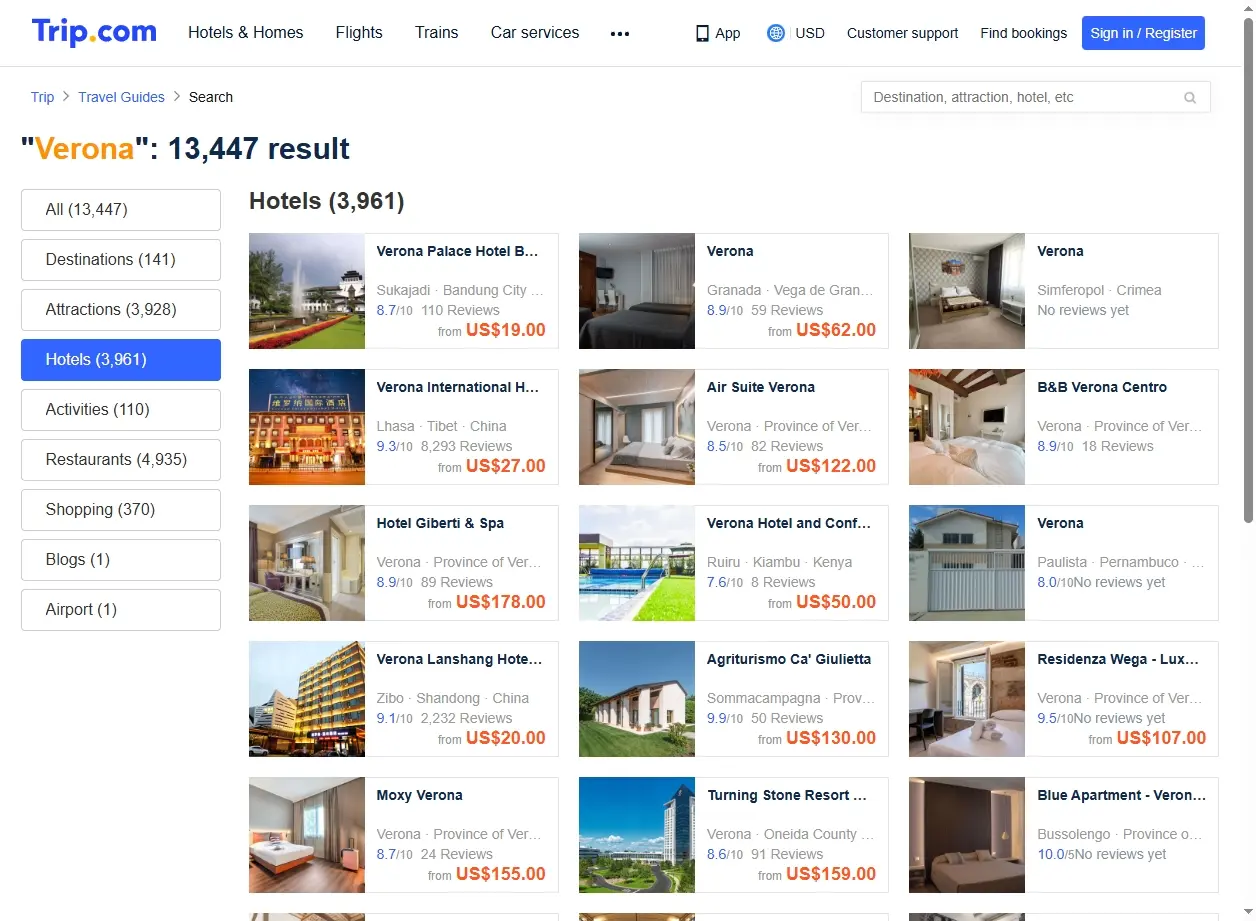Select the Blogs (1) filter
The width and height of the screenshot is (1256, 921).
tap(121, 560)
